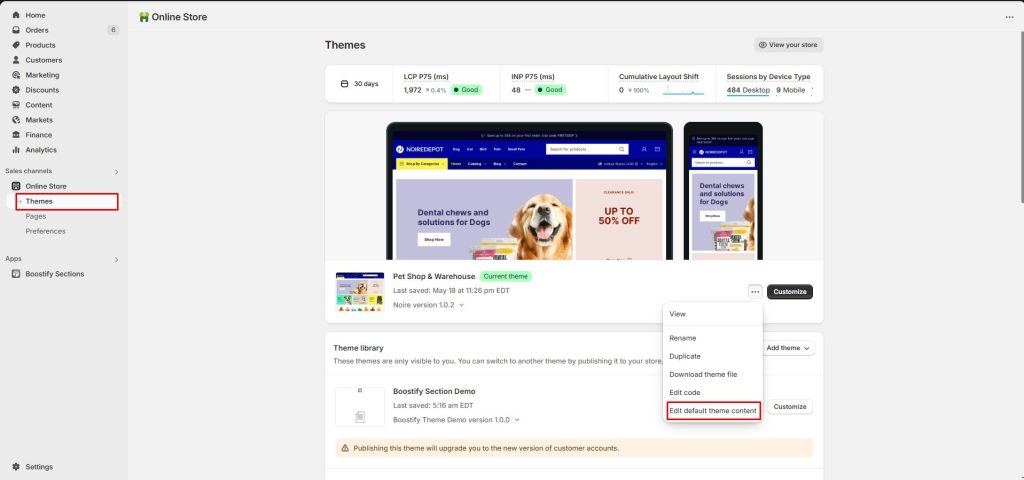Click the Cumulative Layout Shift chart
Image resolution: width=1024 pixels, height=480 pixels.
tap(684, 90)
